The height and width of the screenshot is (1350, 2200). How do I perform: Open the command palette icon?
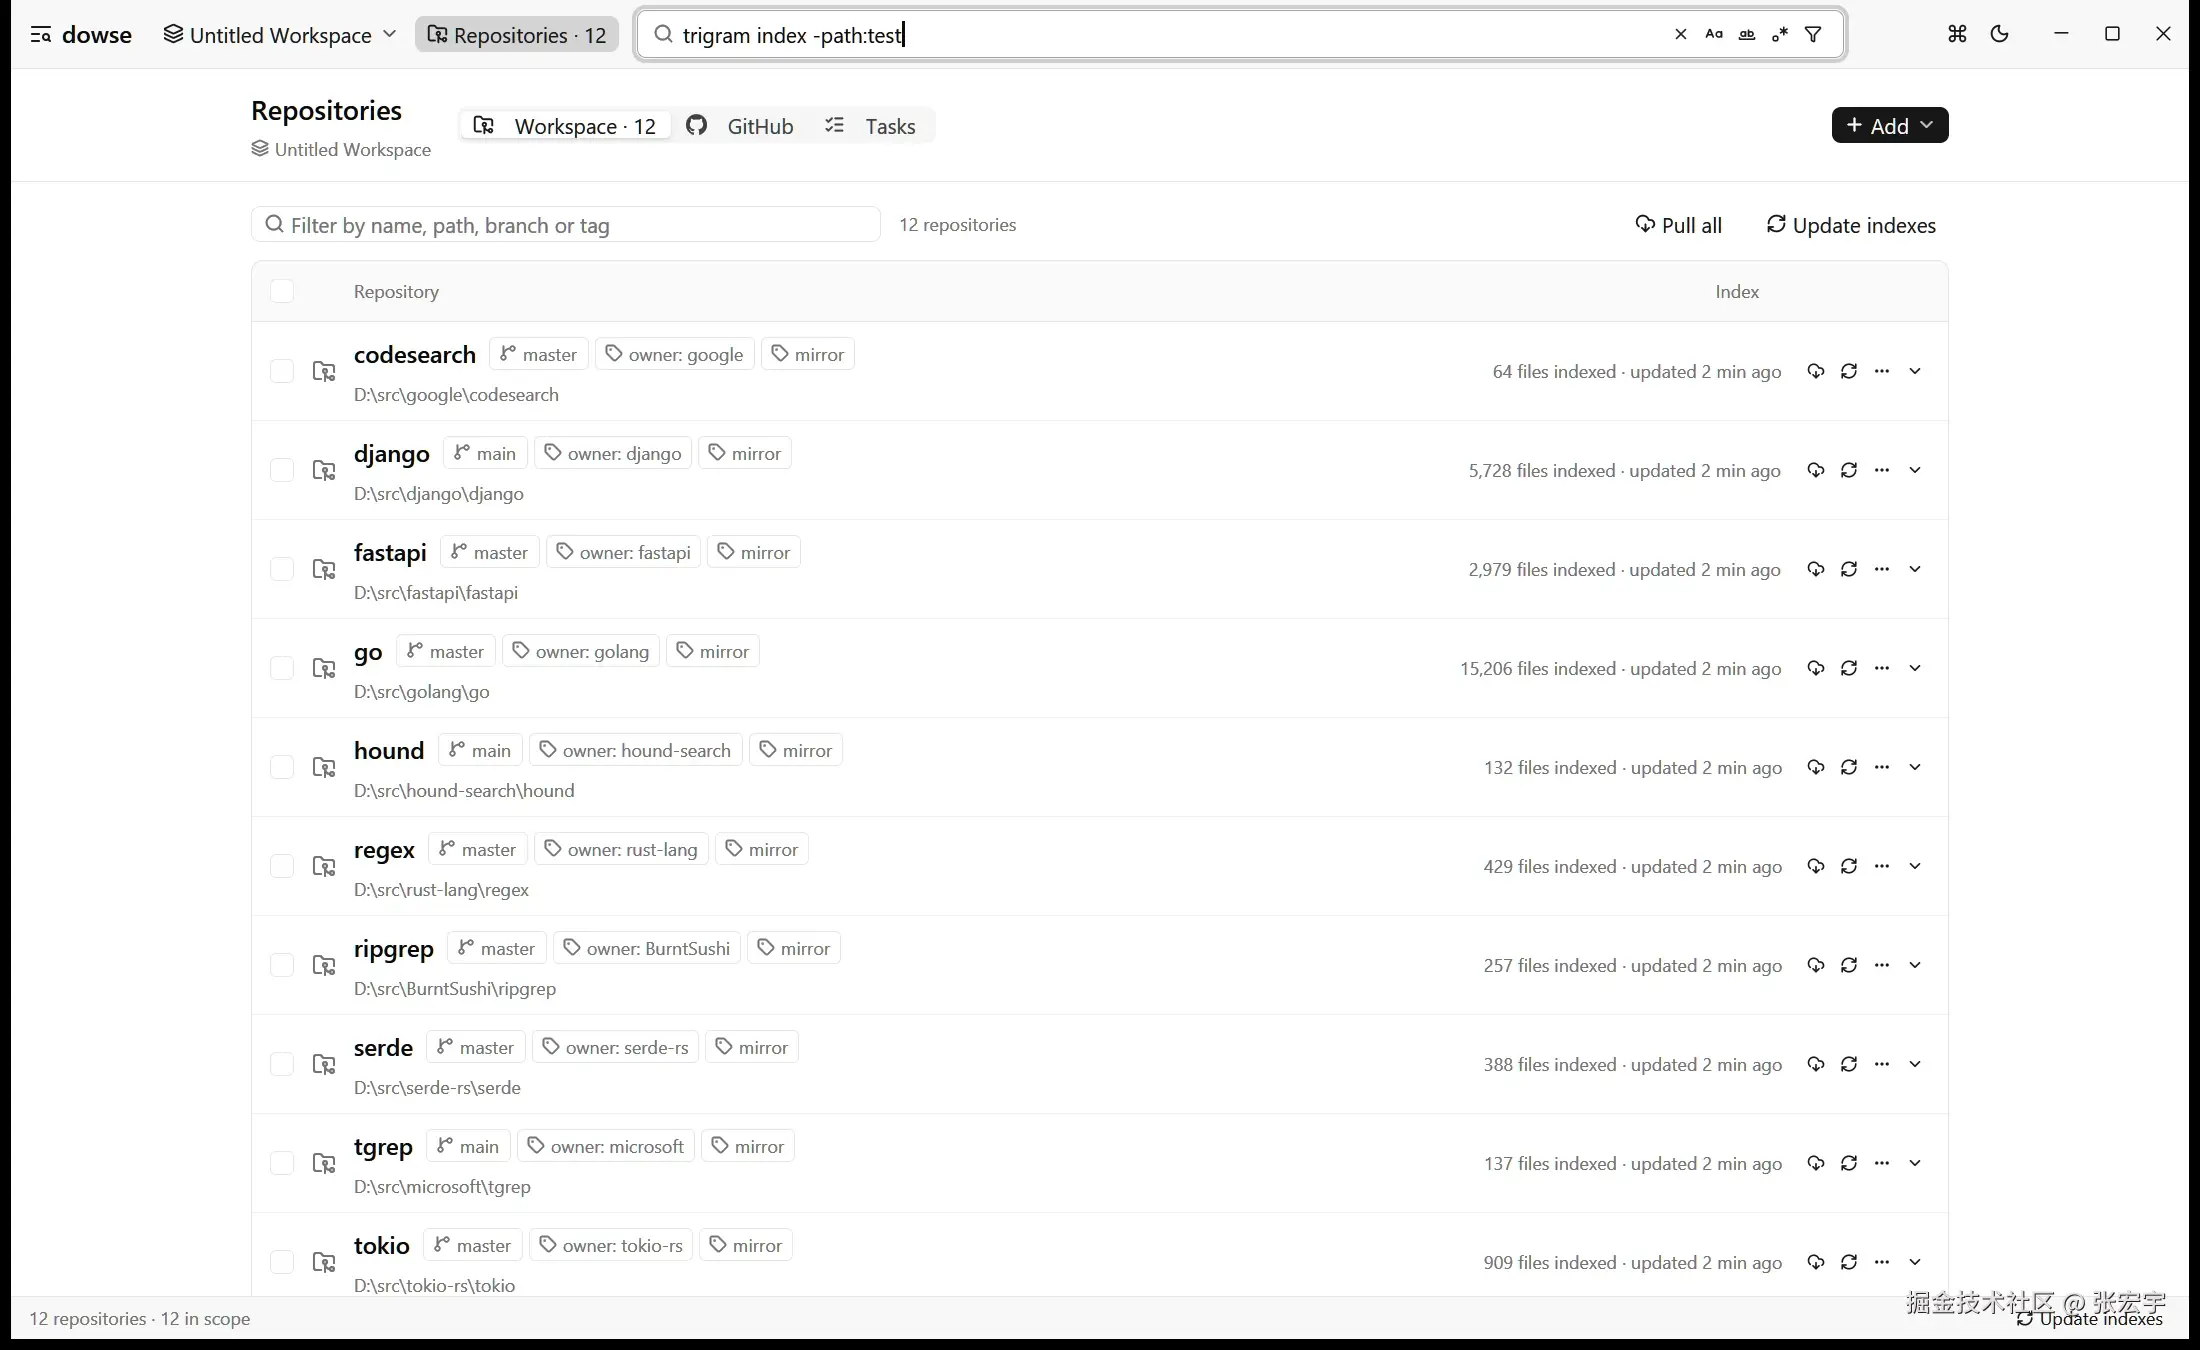coord(1957,34)
